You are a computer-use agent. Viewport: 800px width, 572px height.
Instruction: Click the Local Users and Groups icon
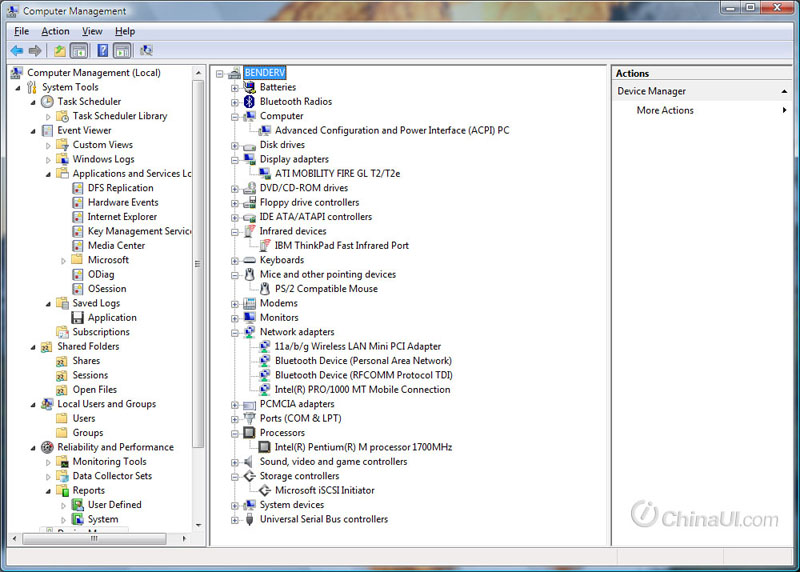tap(47, 404)
